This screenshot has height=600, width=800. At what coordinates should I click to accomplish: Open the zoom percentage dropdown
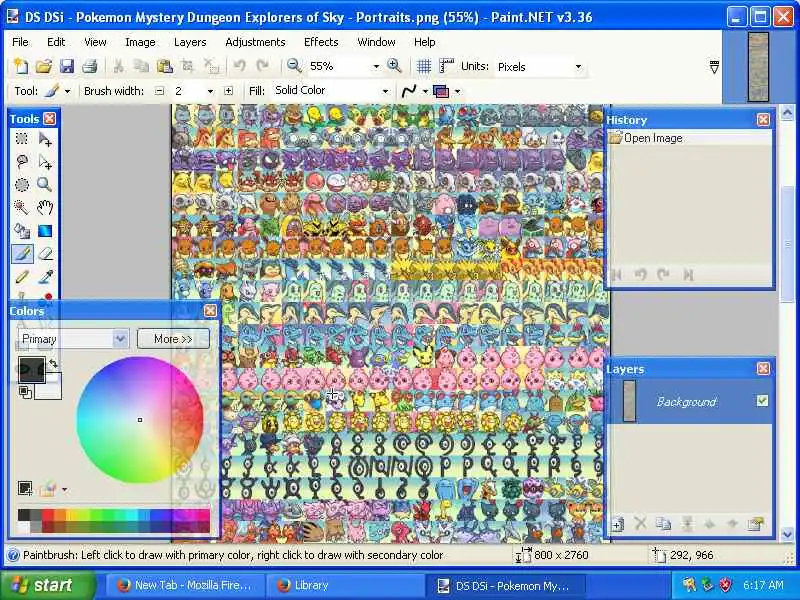click(x=376, y=66)
